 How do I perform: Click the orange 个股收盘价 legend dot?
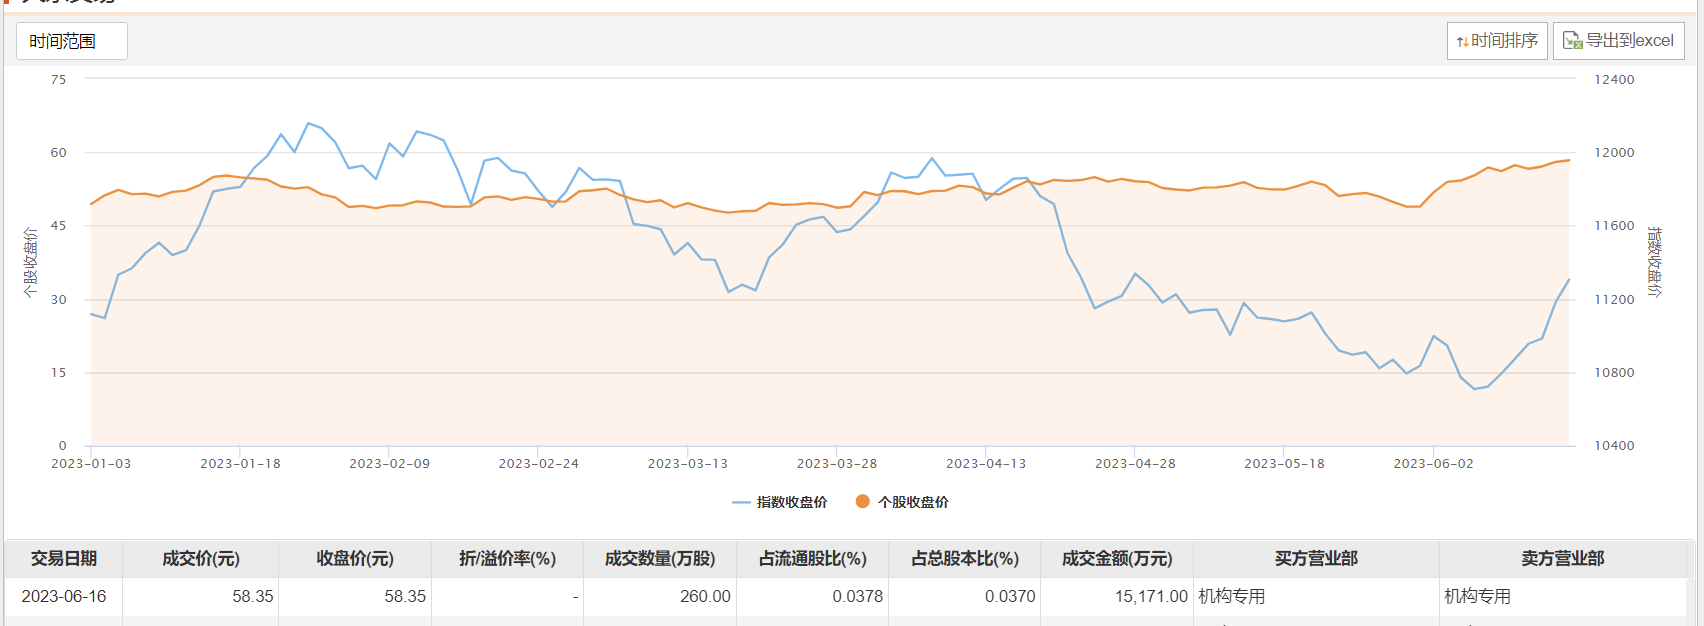click(x=862, y=502)
